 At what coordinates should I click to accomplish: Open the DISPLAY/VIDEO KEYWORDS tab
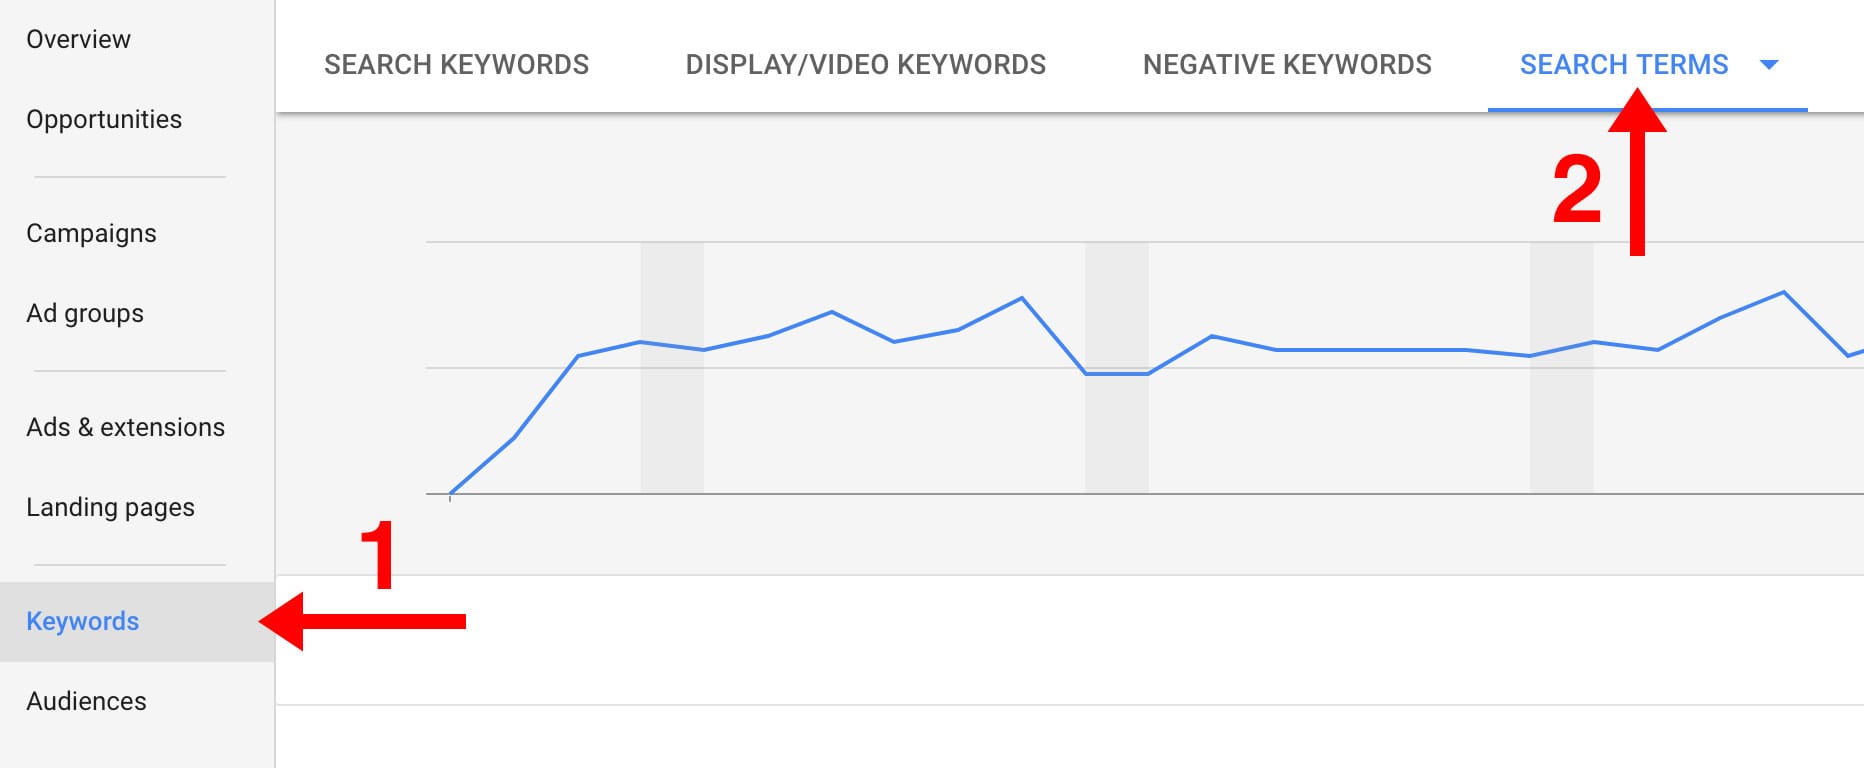point(865,64)
